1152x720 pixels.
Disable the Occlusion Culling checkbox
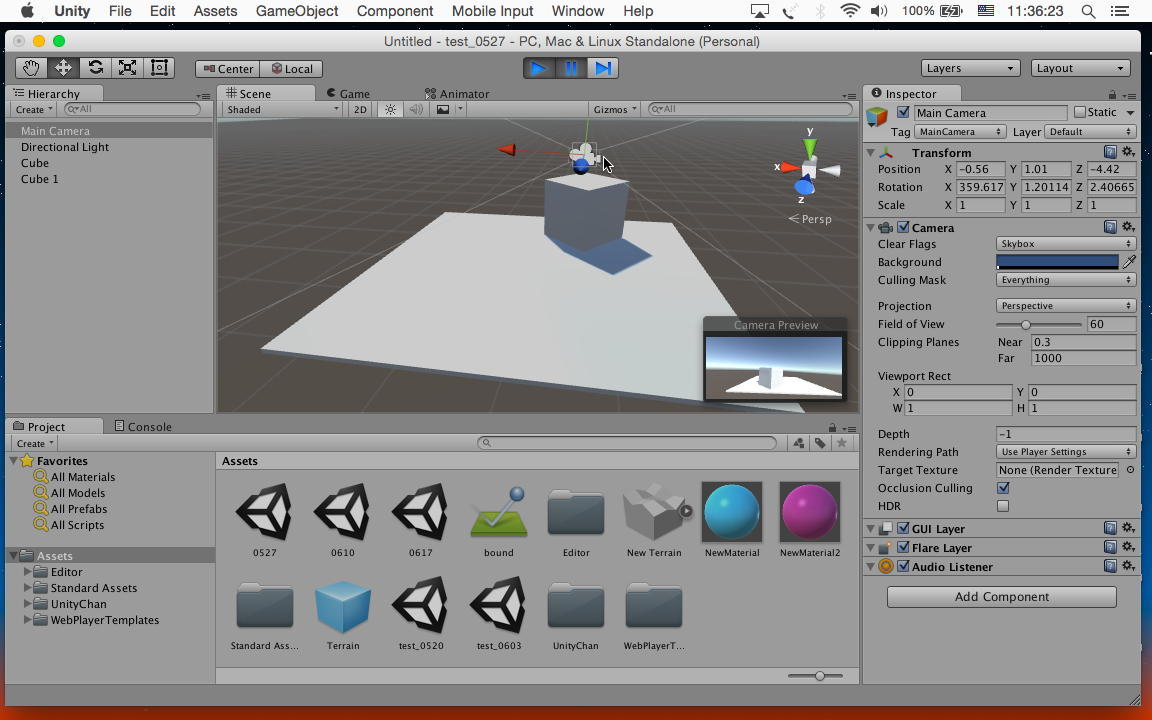(1003, 488)
